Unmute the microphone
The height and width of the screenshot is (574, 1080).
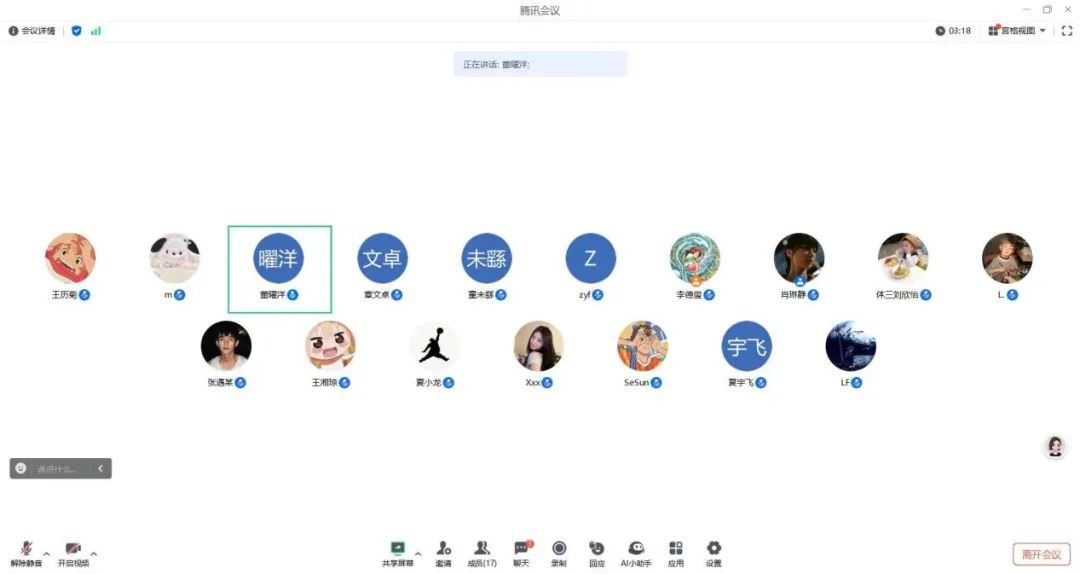26,553
